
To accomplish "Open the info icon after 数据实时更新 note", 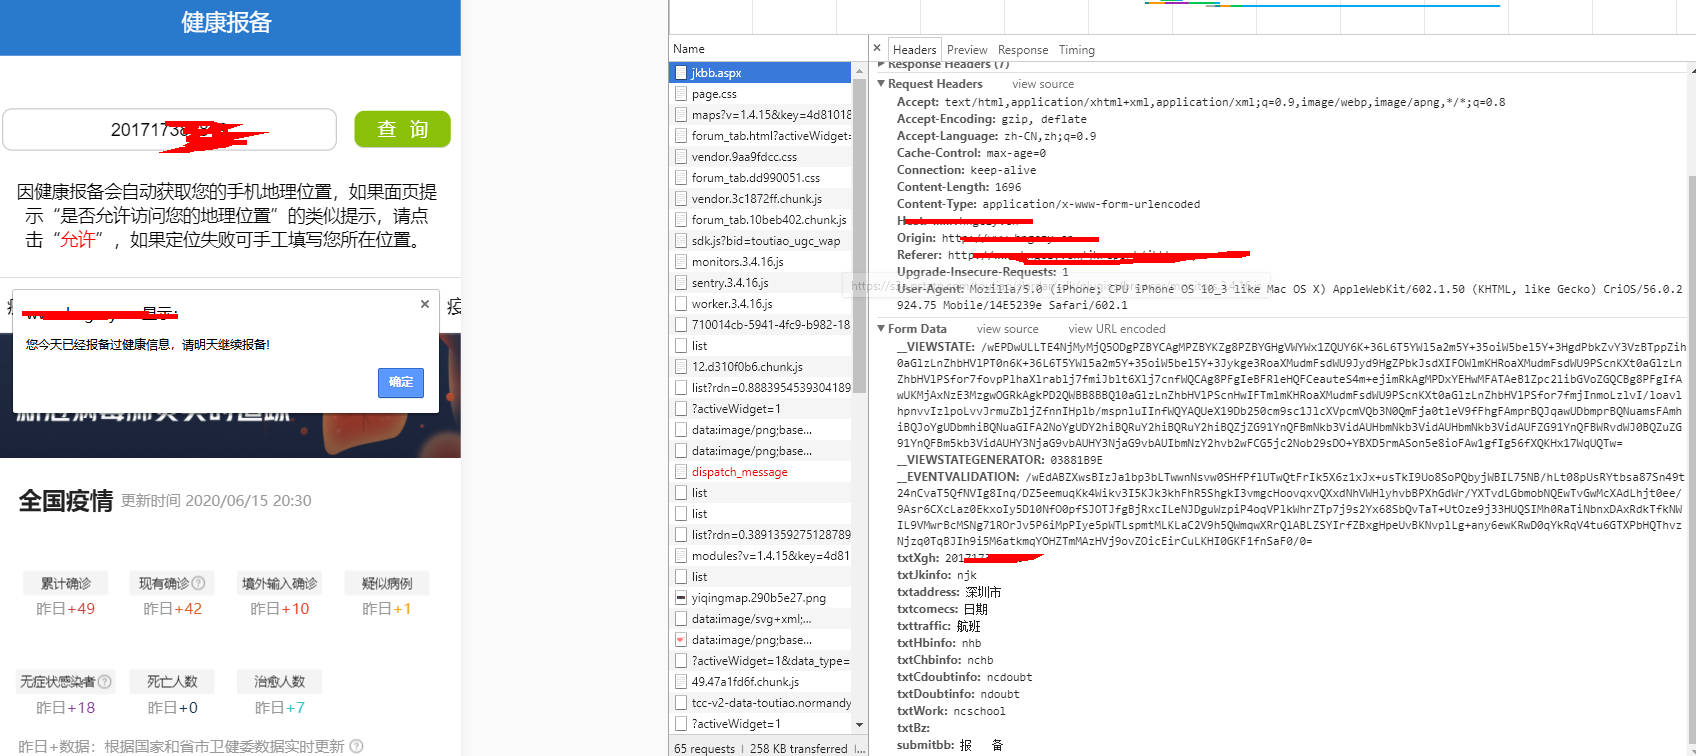I will coord(356,746).
